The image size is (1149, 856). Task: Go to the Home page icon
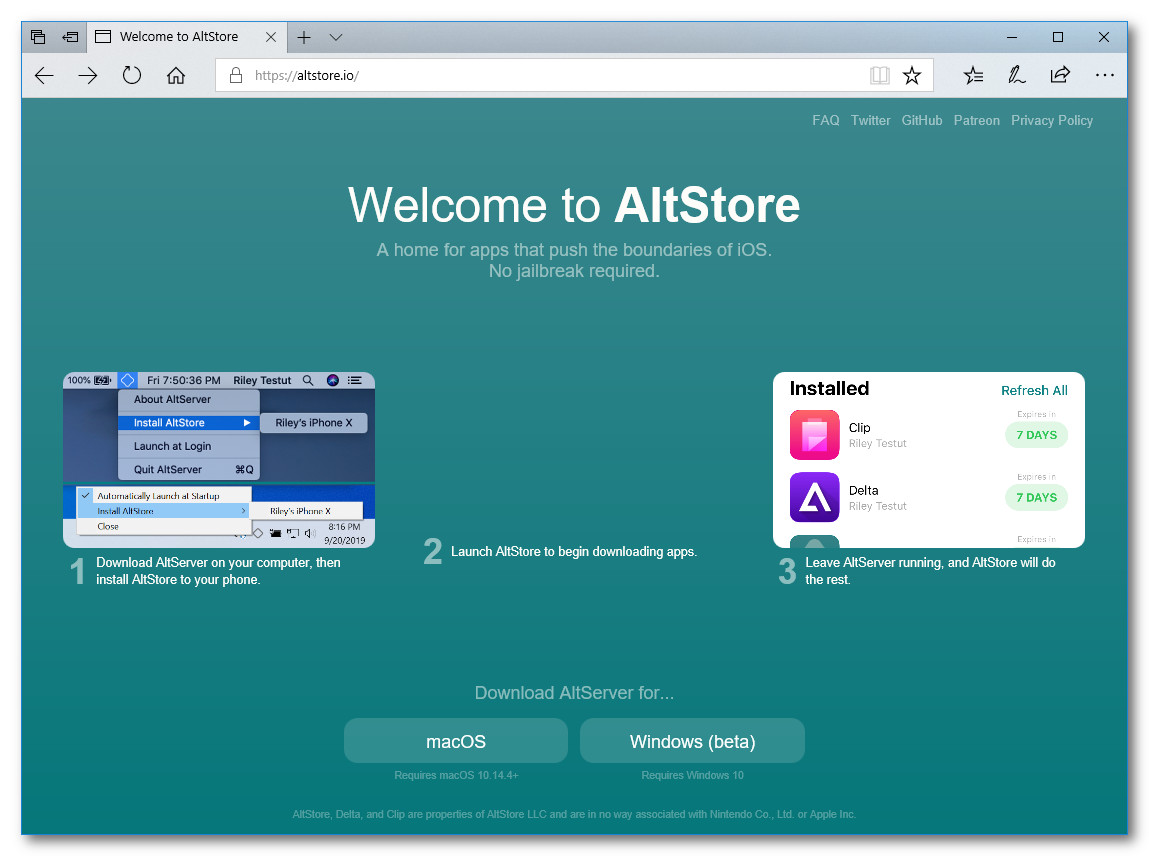point(176,75)
